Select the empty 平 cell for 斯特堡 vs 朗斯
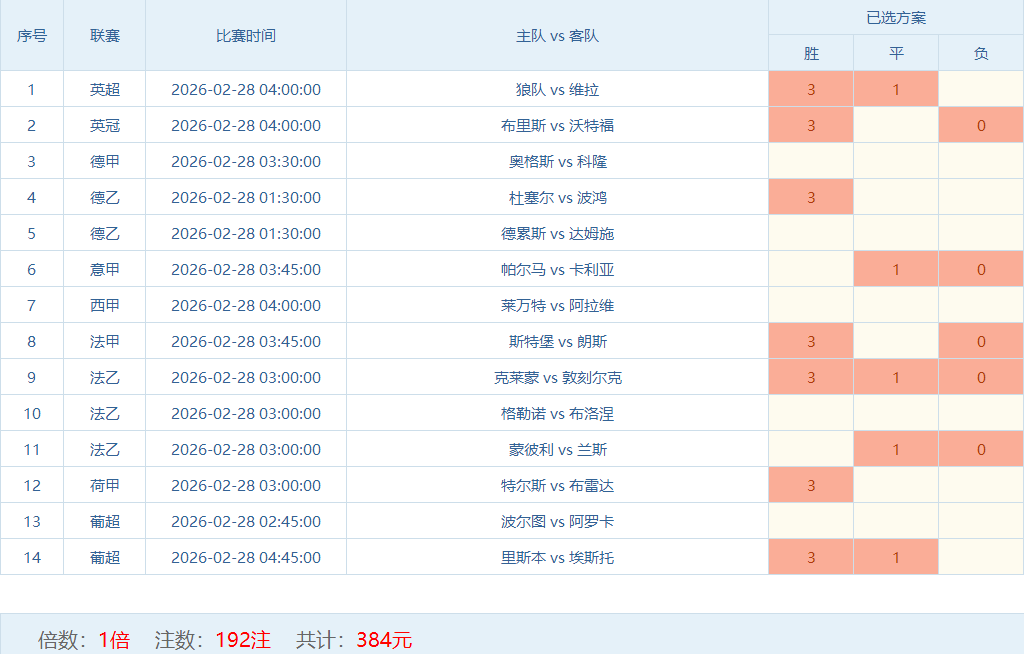Viewport: 1024px width, 654px height. coord(896,341)
